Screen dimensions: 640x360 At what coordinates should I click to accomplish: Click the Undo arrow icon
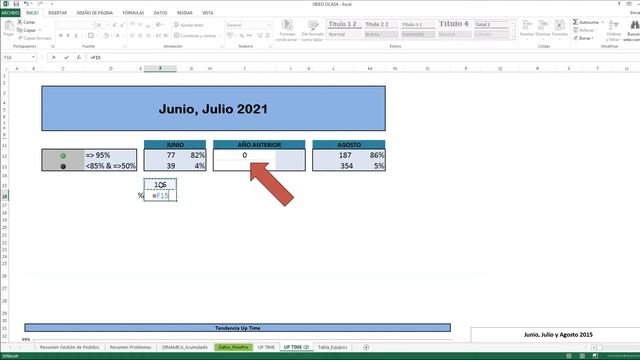26,4
